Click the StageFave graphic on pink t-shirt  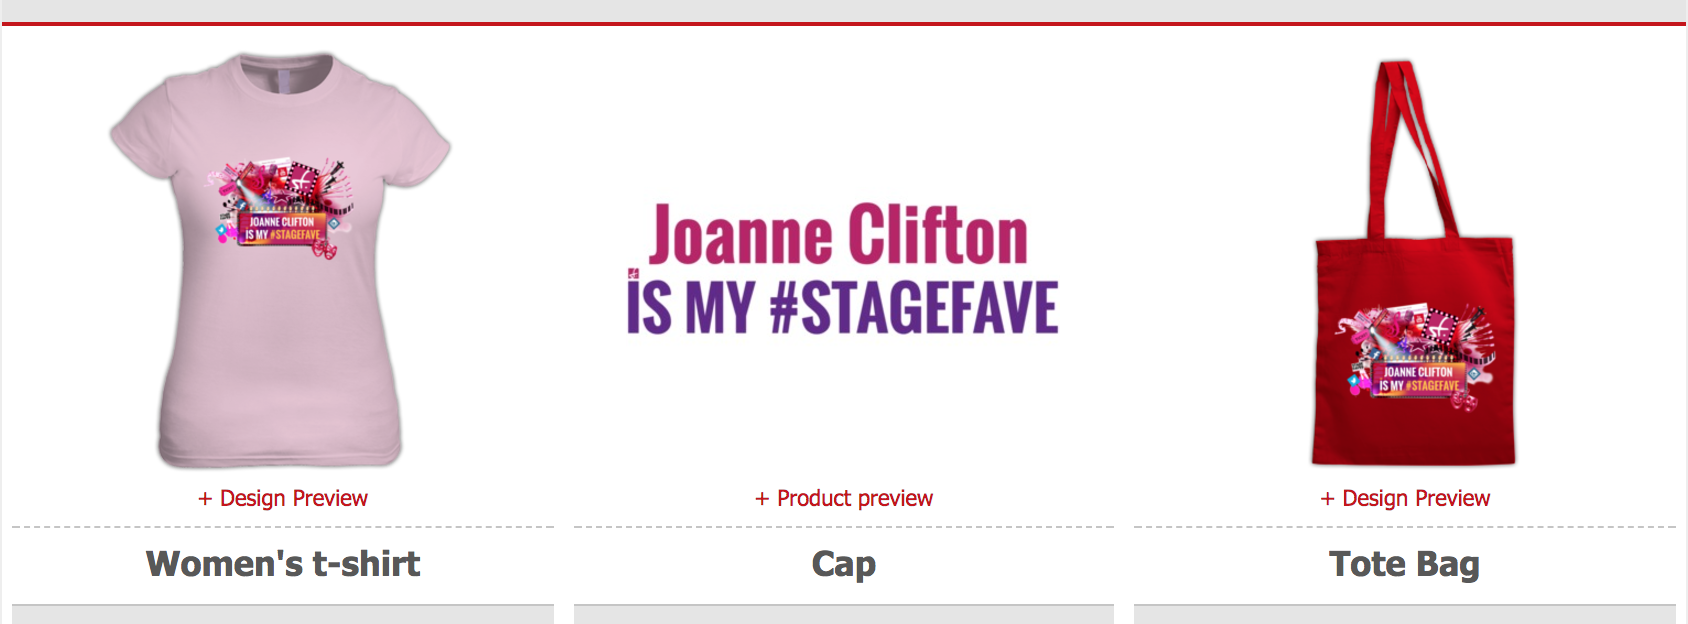tap(282, 208)
